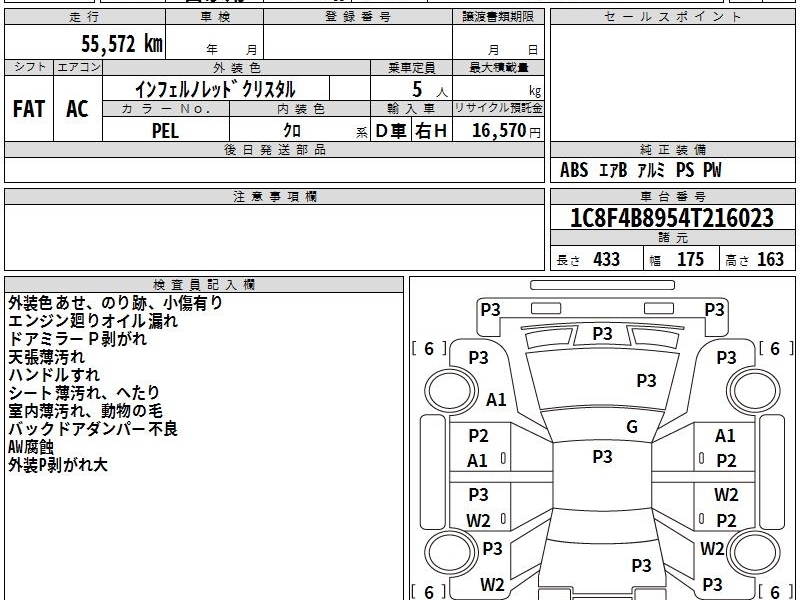Click the P3 mark on the hood
The height and width of the screenshot is (600, 800).
(x=646, y=381)
